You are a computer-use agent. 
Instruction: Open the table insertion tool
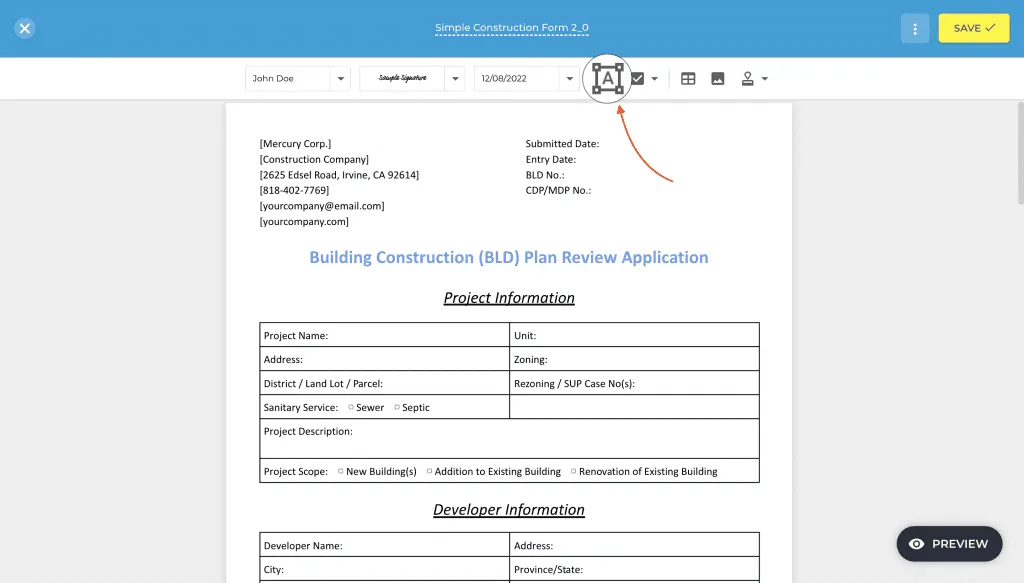tap(687, 78)
